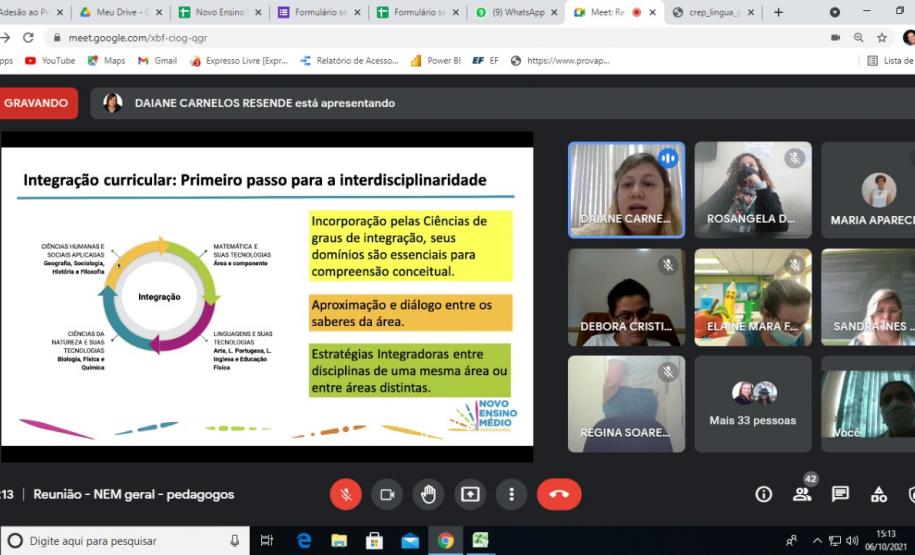Click the volume icon in system tray
The image size is (915, 555).
click(852, 541)
